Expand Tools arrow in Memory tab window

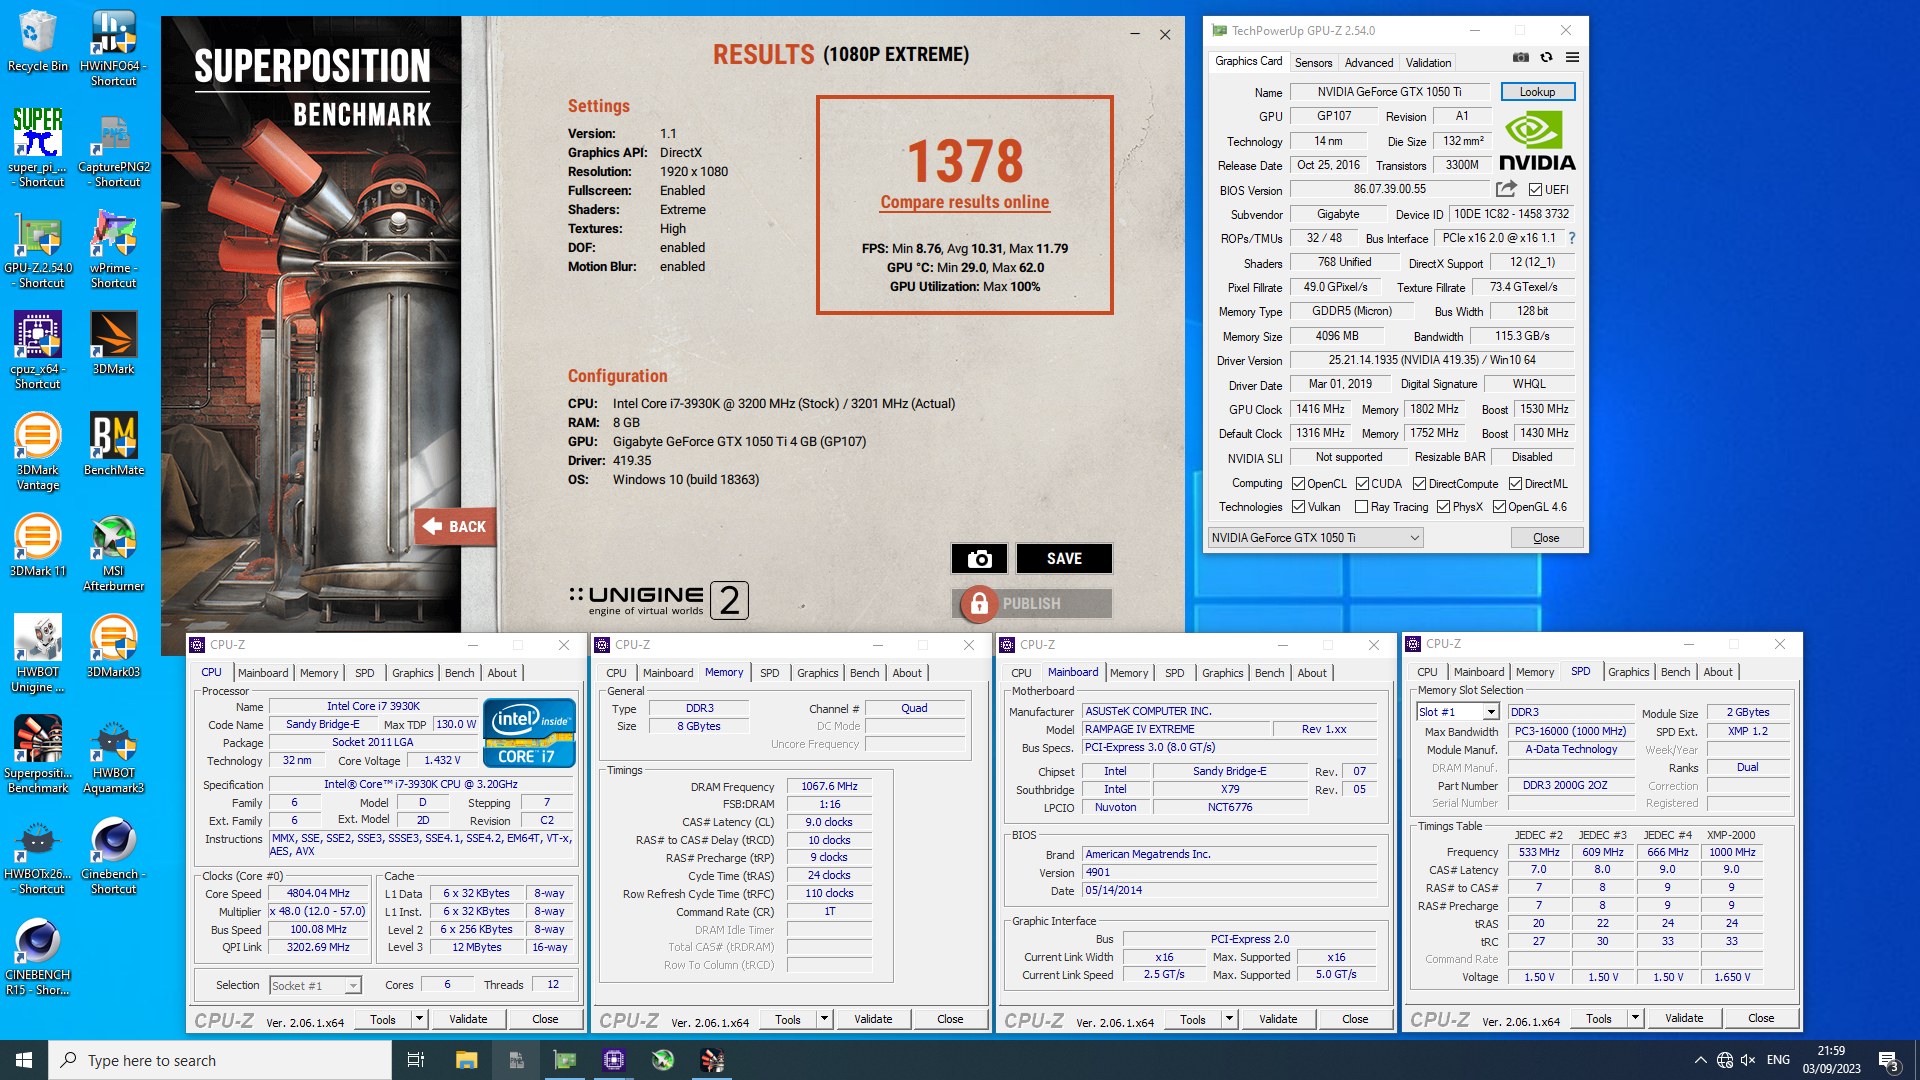tap(824, 1019)
